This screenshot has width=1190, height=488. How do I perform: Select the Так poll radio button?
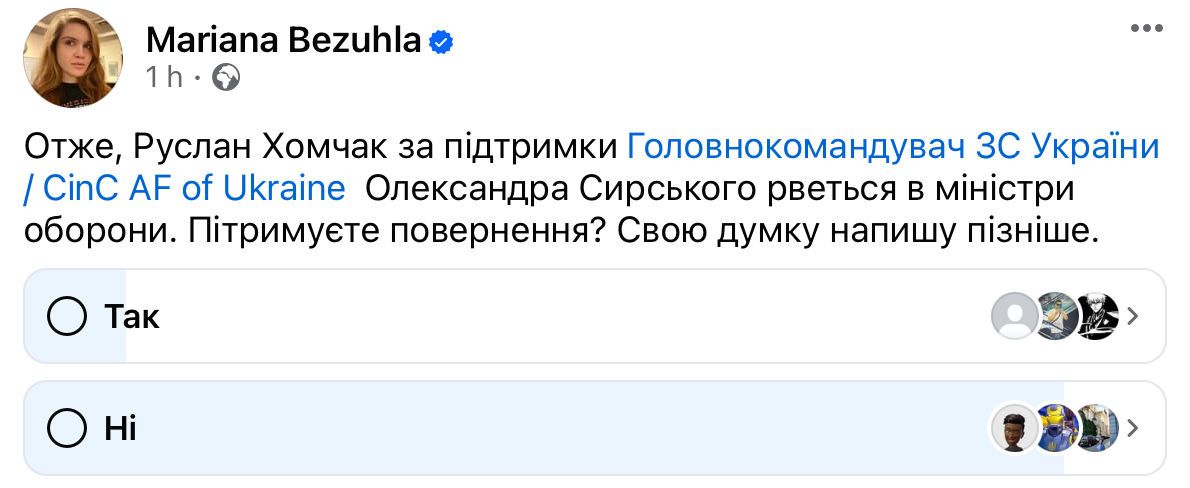(x=67, y=316)
